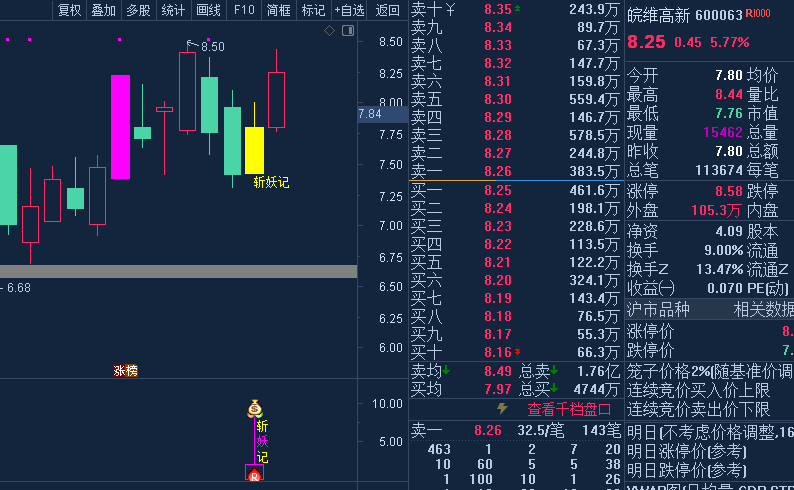Switch to 相关数据 tab

764,309
